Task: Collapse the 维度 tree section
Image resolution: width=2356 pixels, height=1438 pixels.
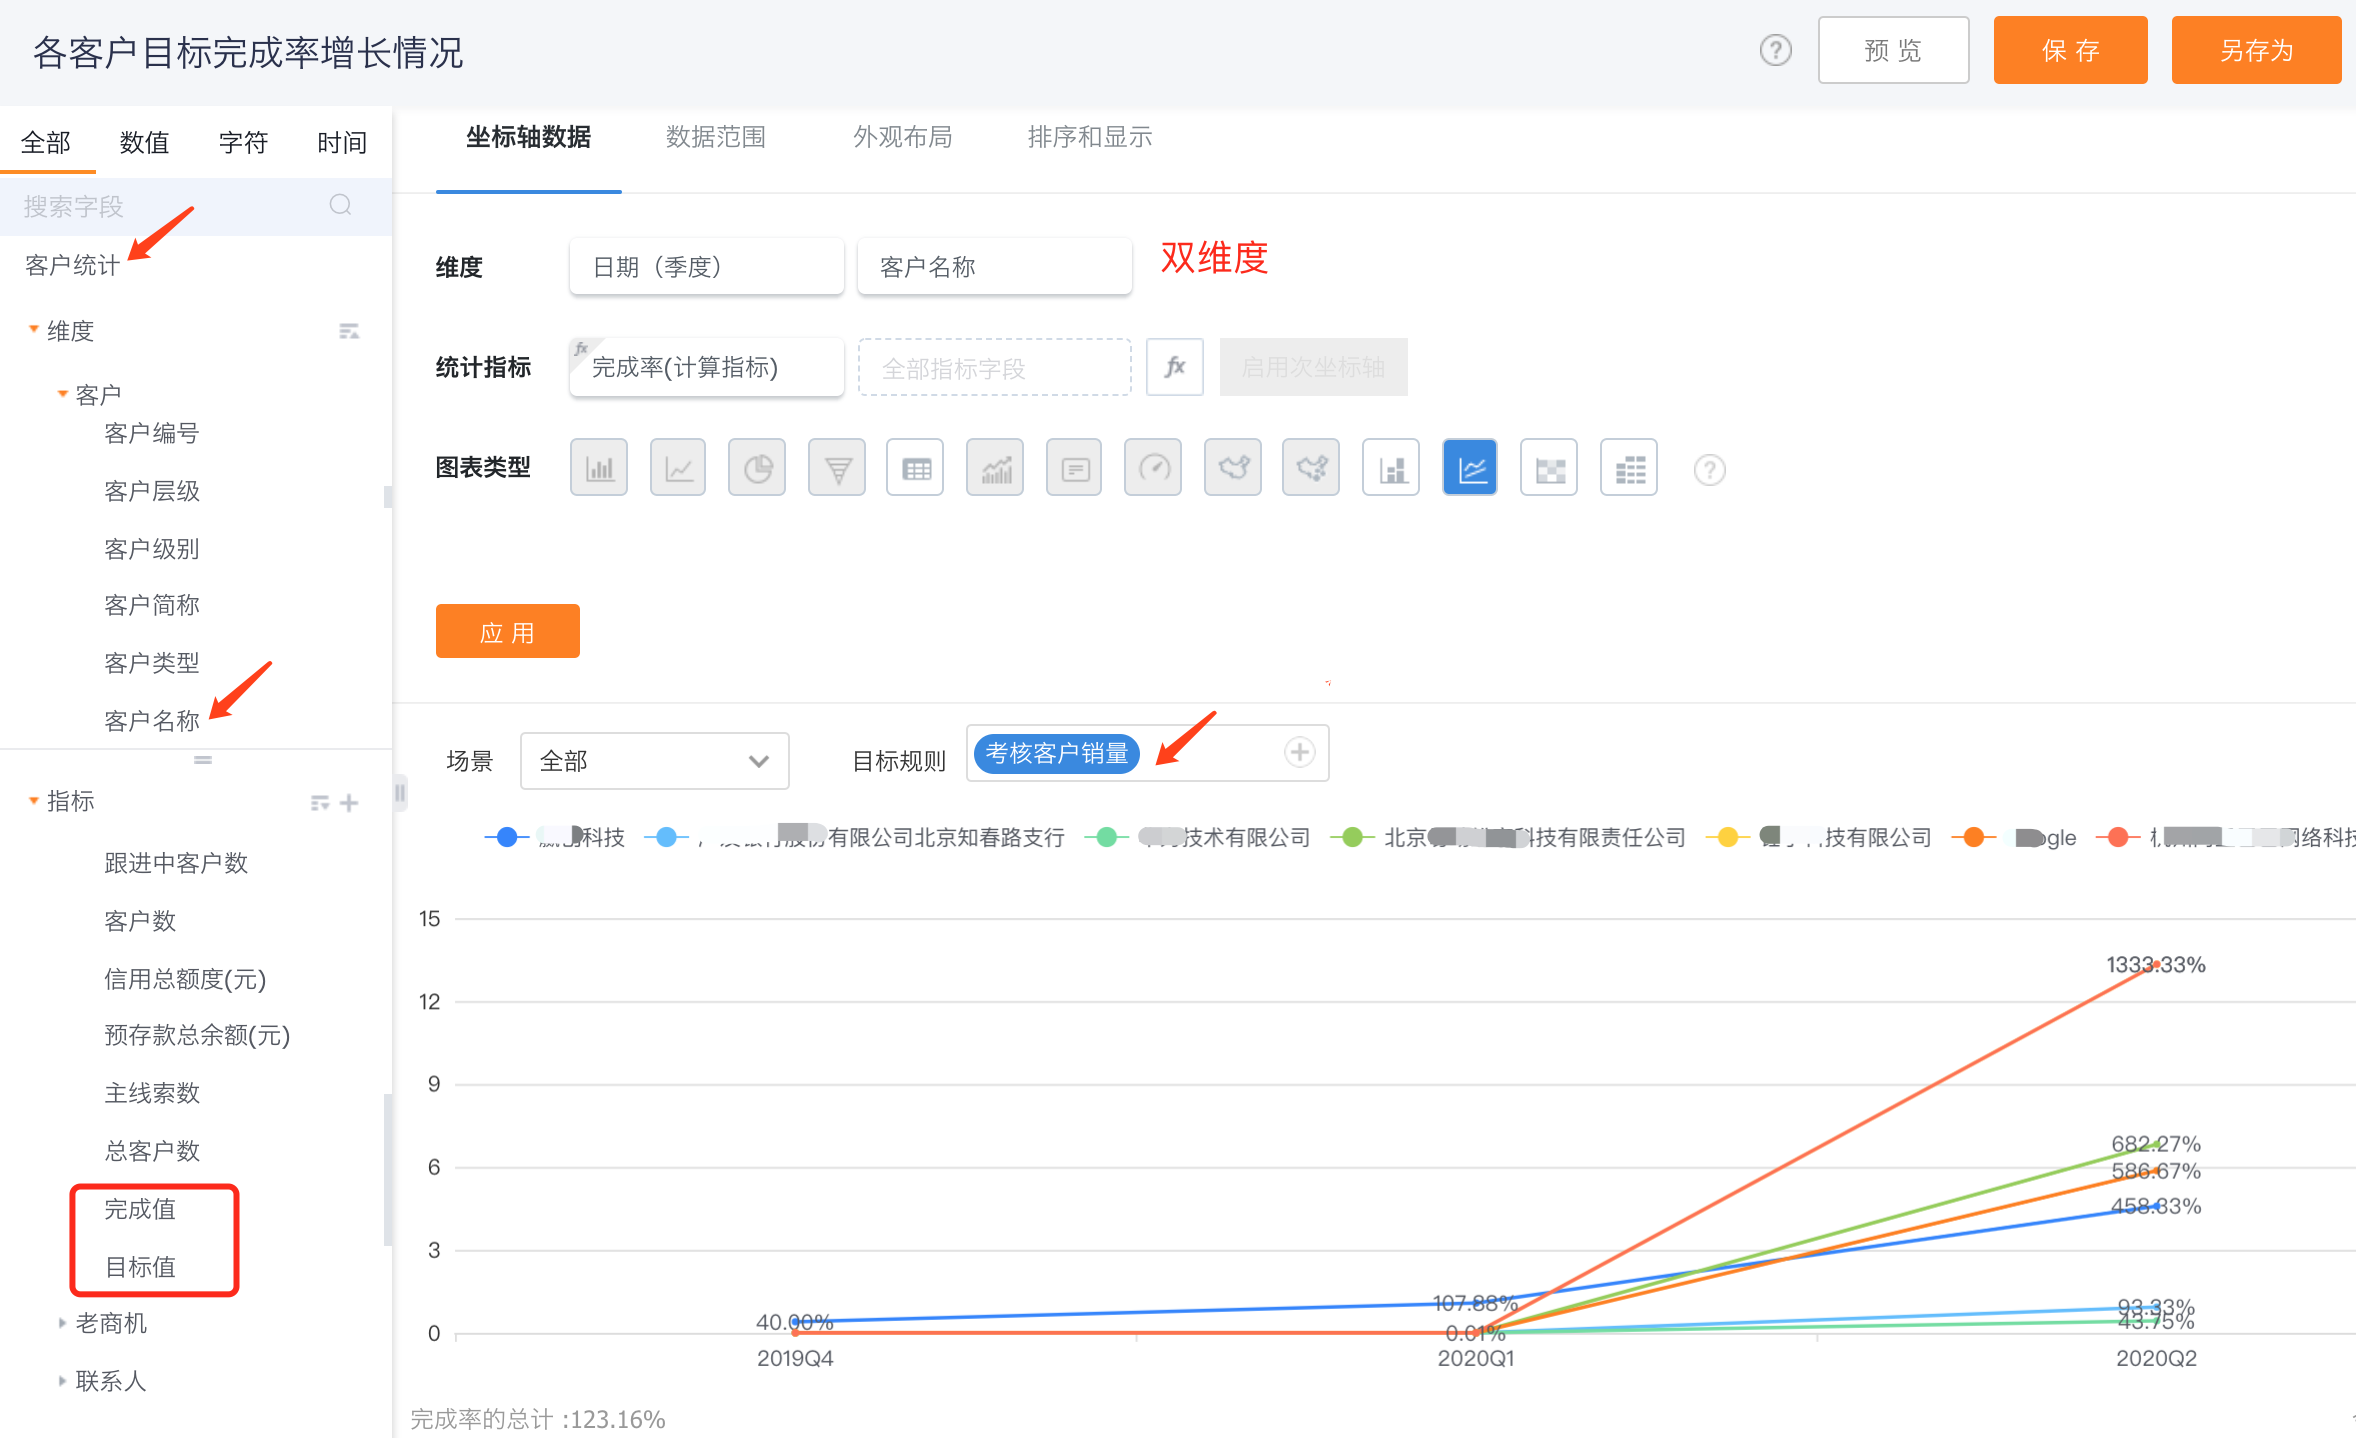Action: (34, 330)
